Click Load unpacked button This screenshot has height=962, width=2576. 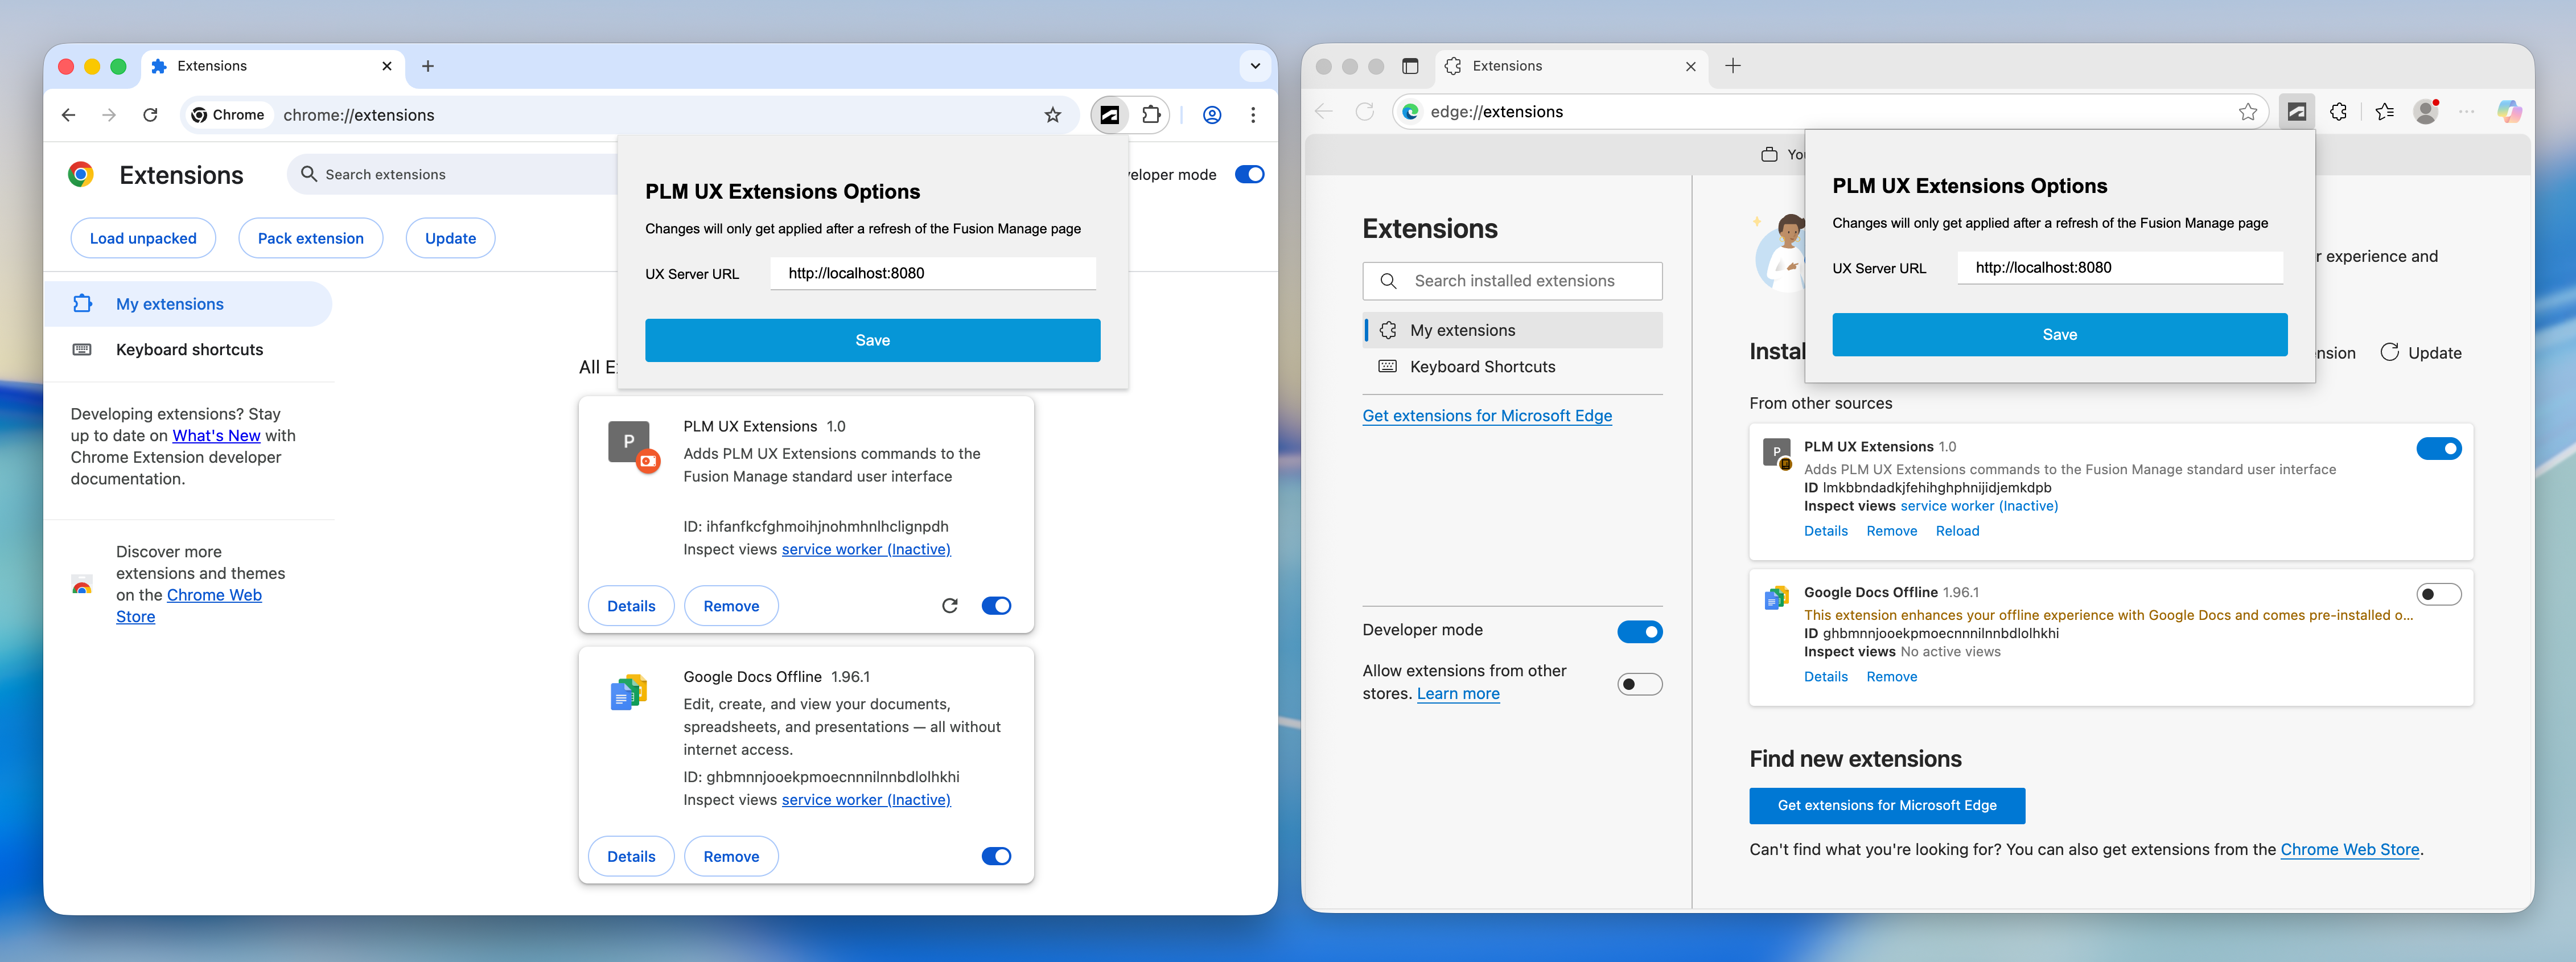pos(143,239)
